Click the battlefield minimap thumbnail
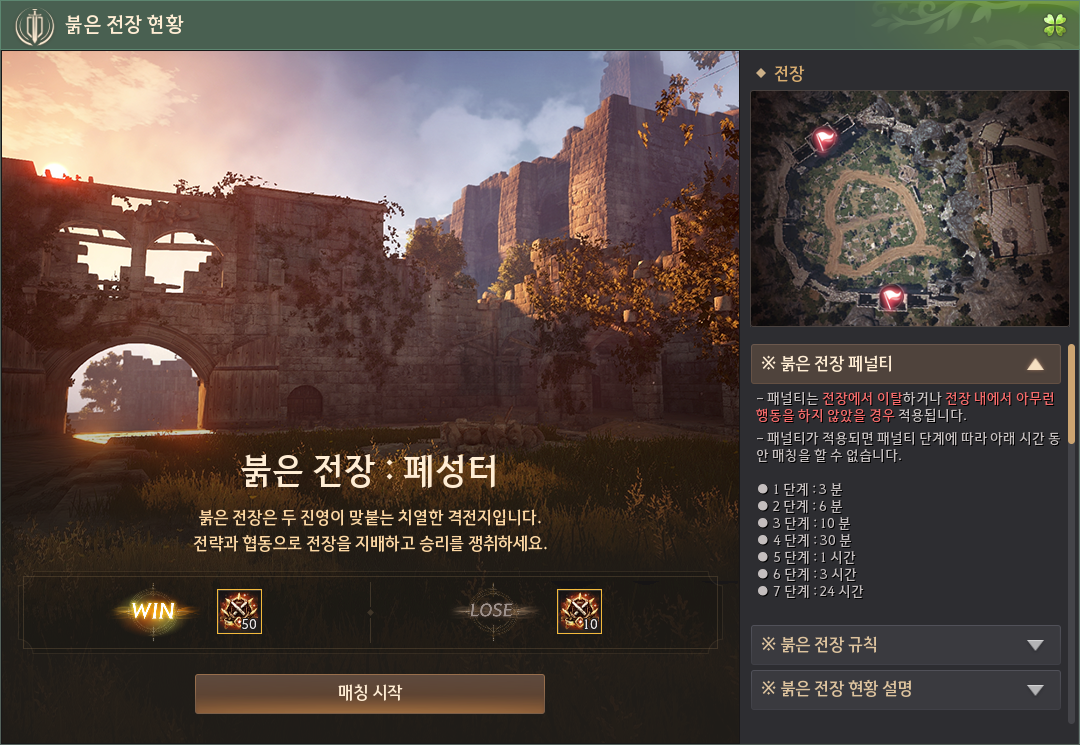 (910, 209)
